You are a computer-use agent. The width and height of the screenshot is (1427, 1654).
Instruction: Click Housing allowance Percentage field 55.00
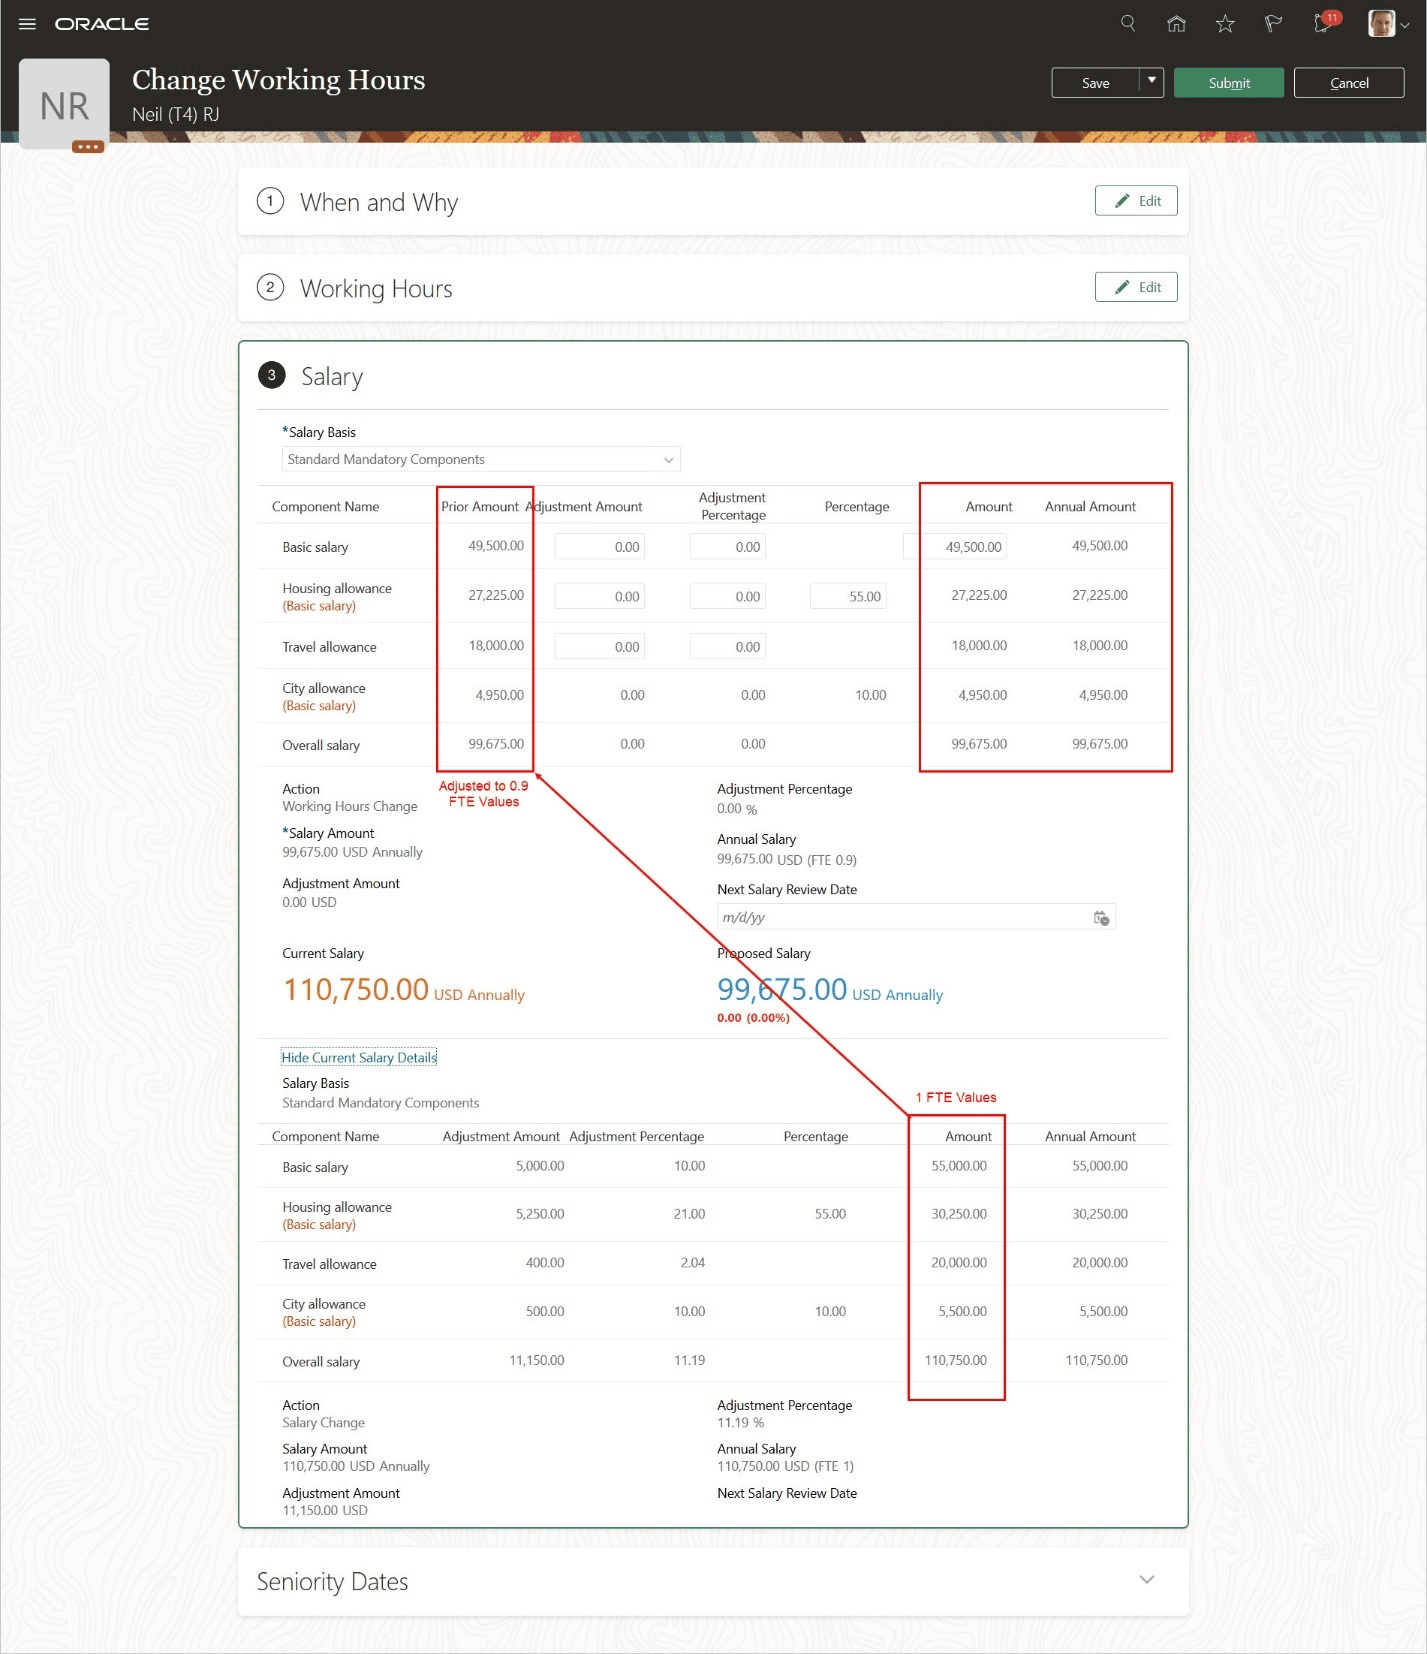(x=849, y=597)
